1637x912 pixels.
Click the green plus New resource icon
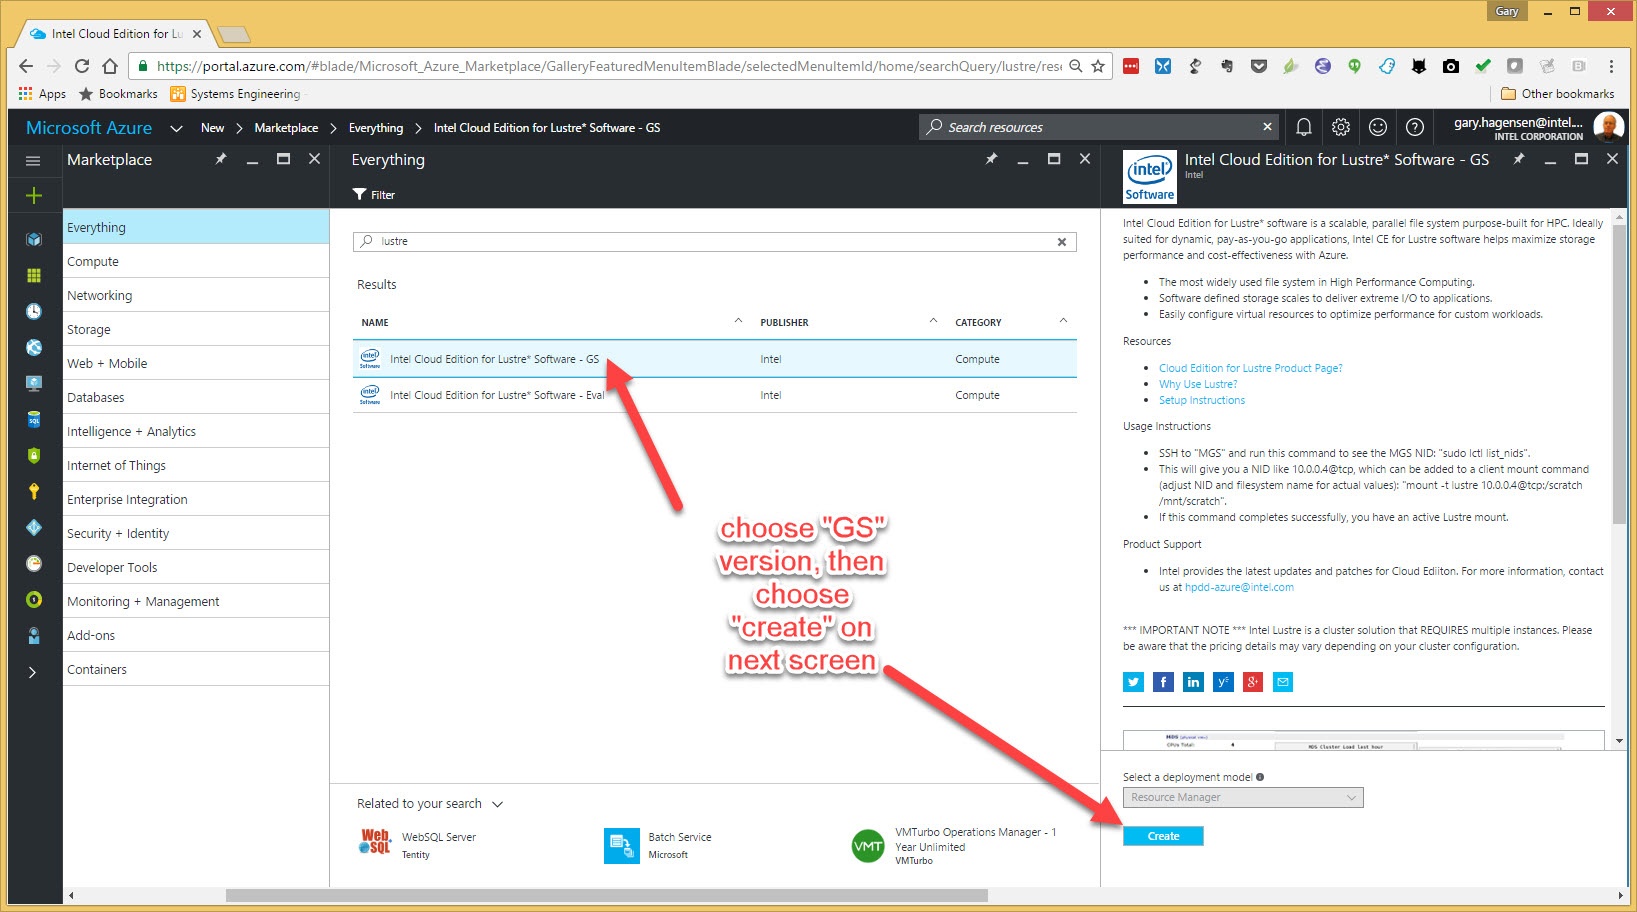[x=33, y=196]
